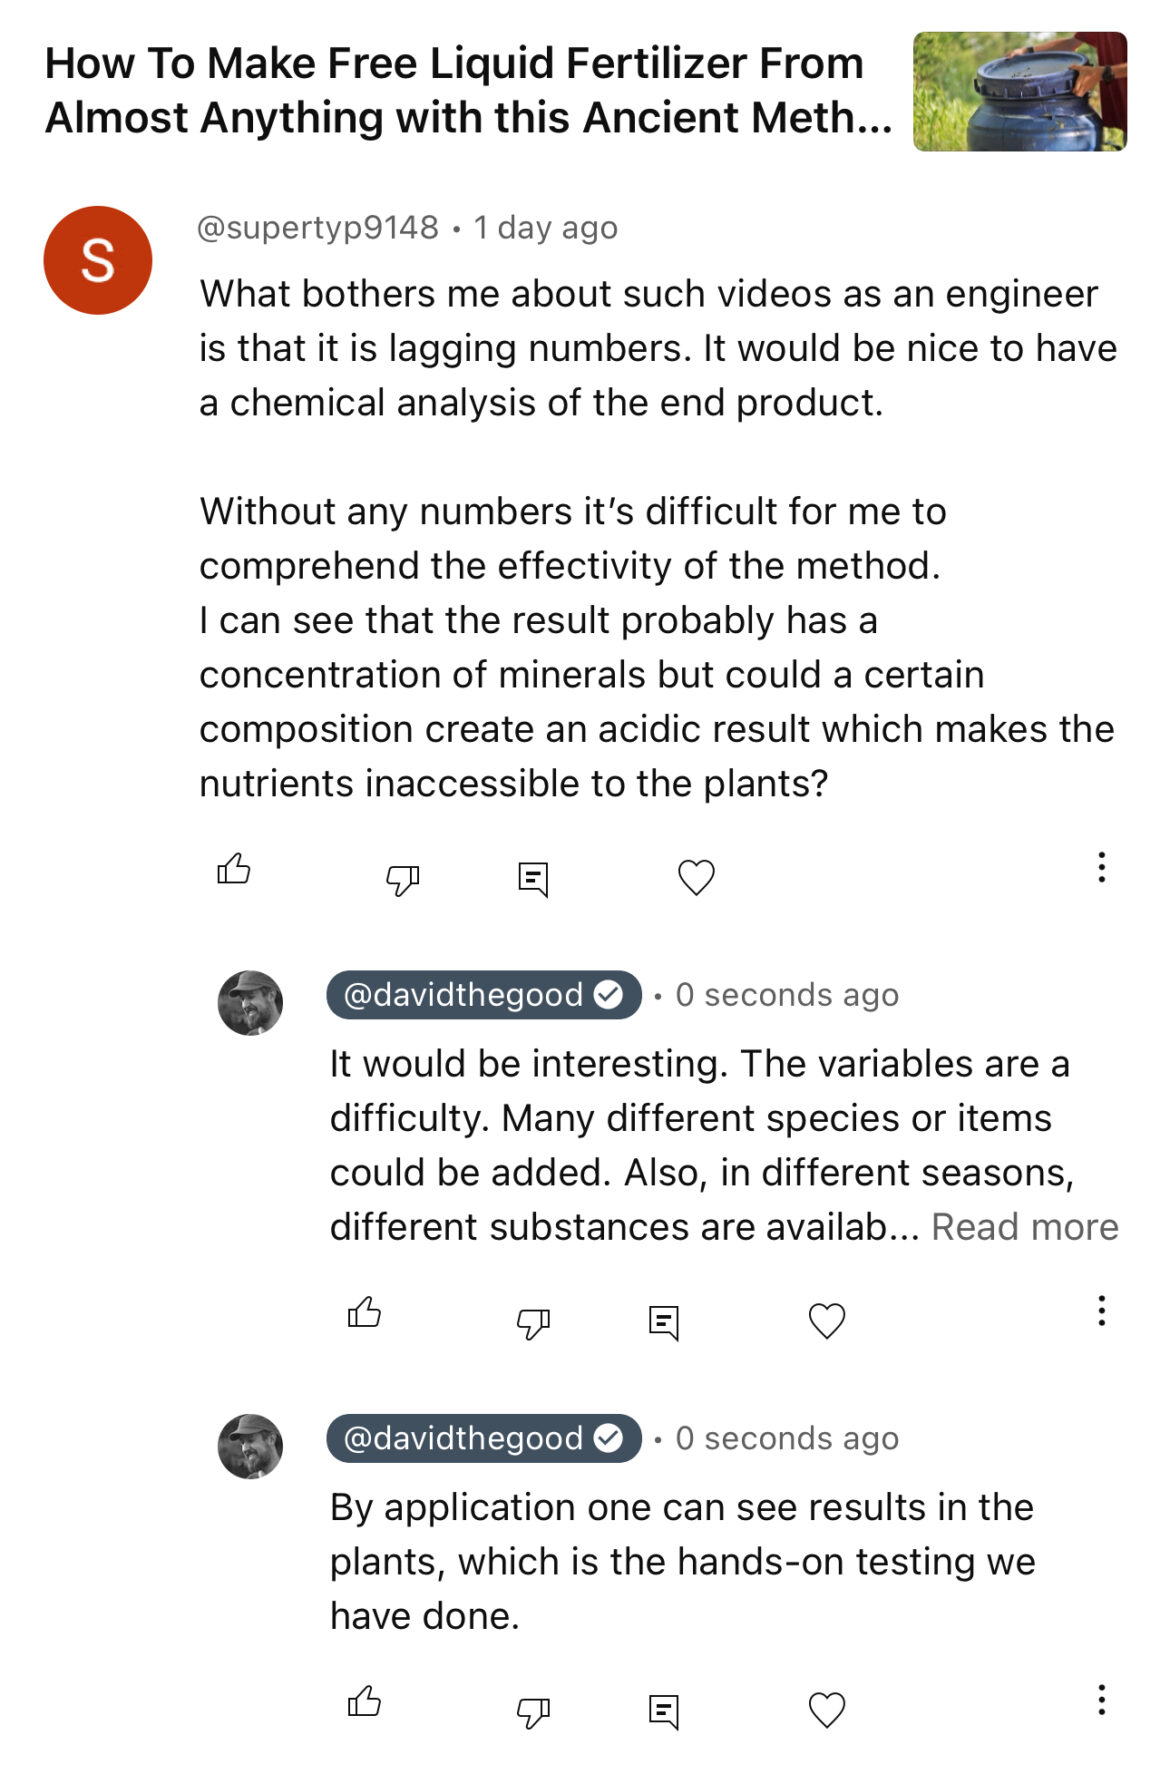1170x1774 pixels.
Task: Heart the "By application" reply
Action: [827, 1710]
